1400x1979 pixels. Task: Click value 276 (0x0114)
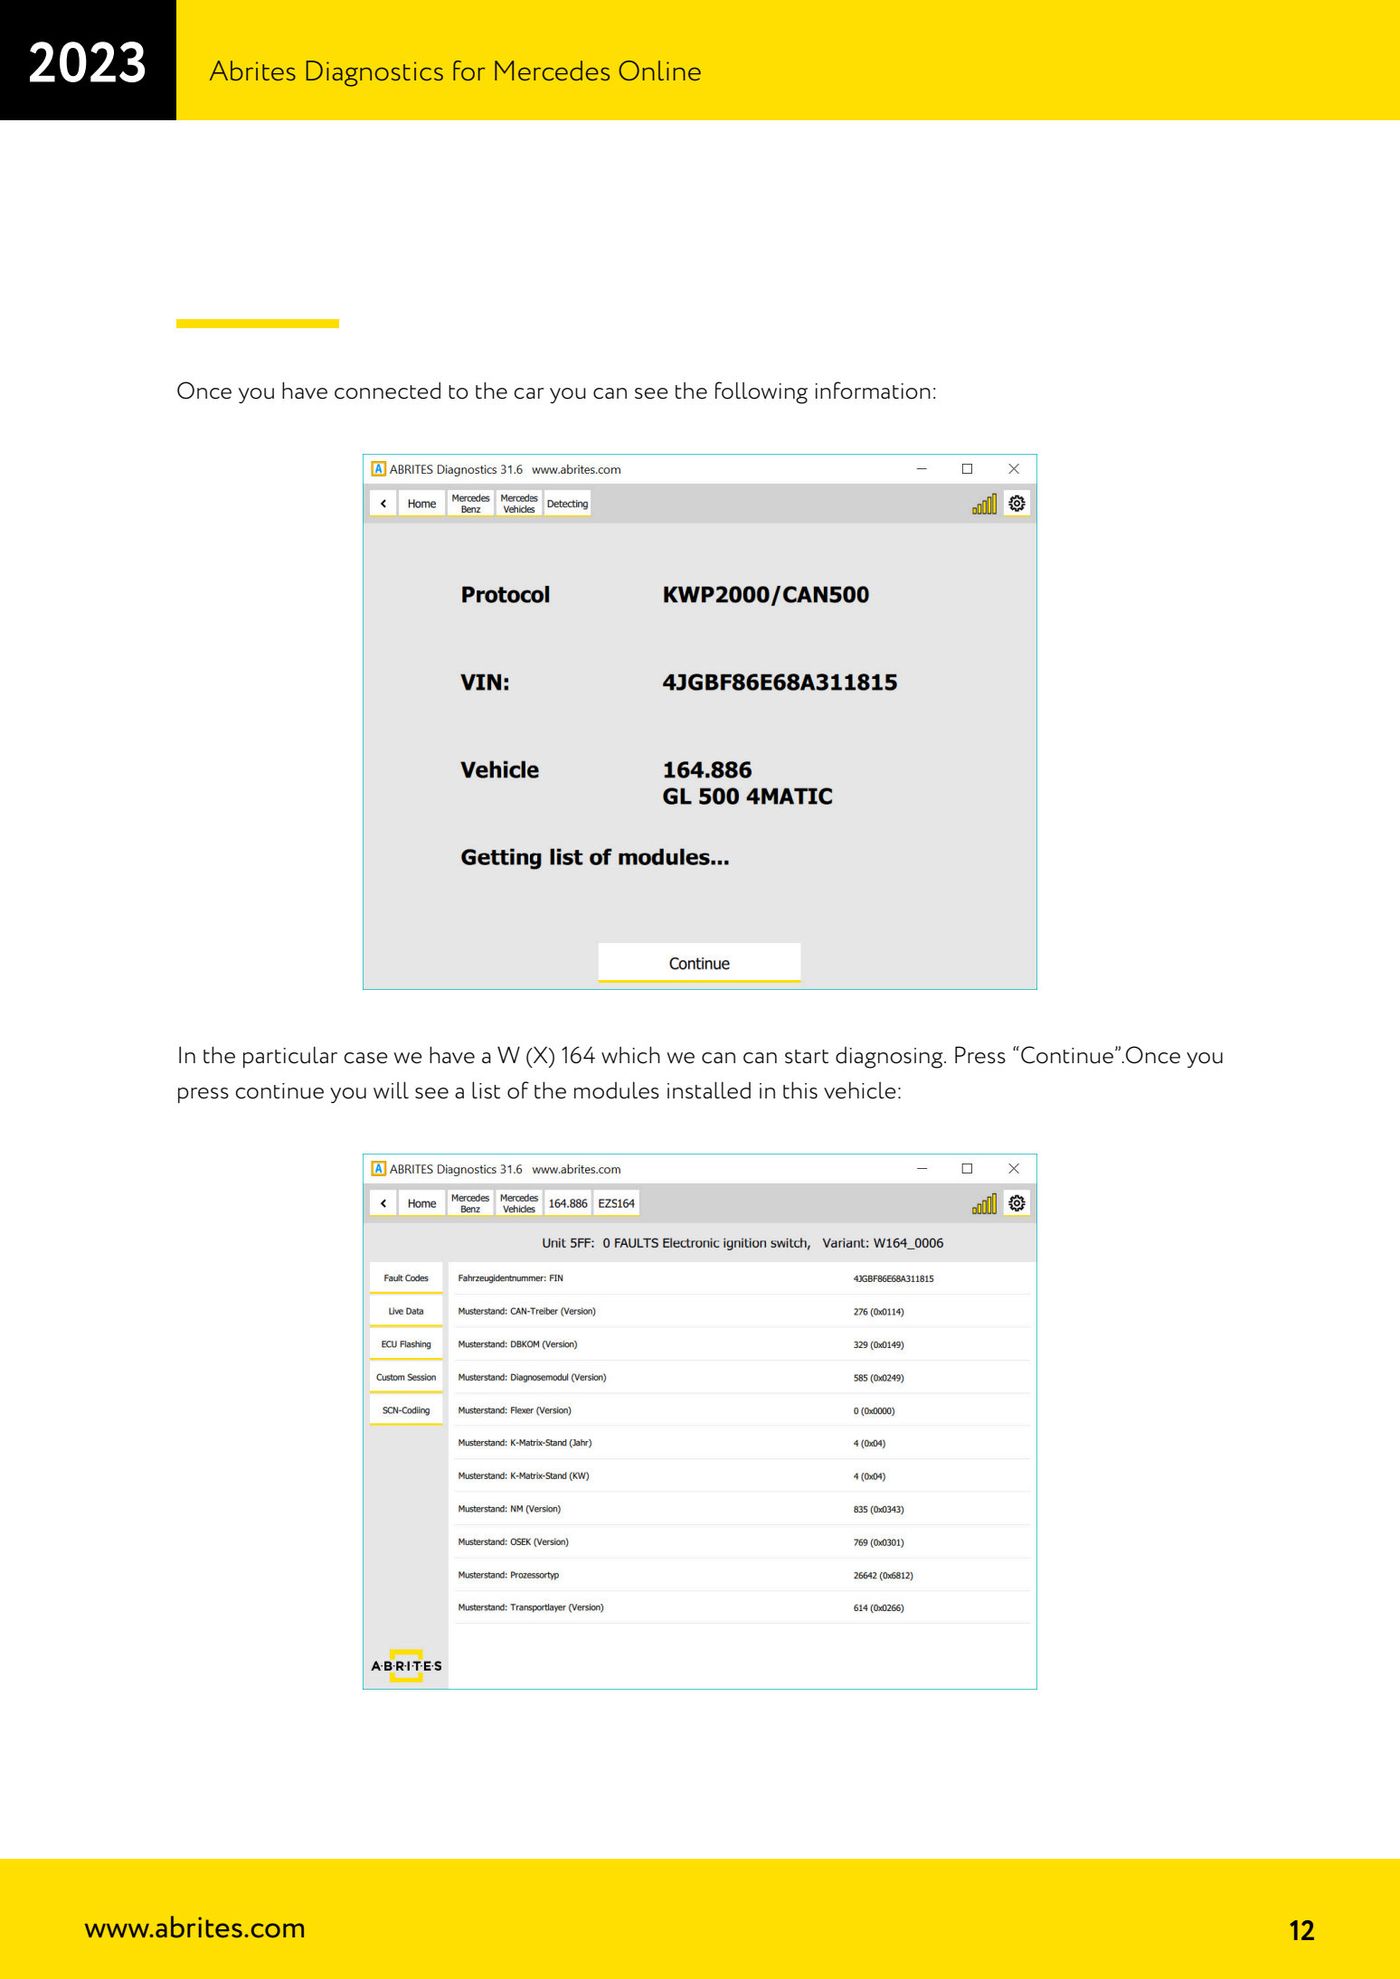pyautogui.click(x=878, y=1311)
